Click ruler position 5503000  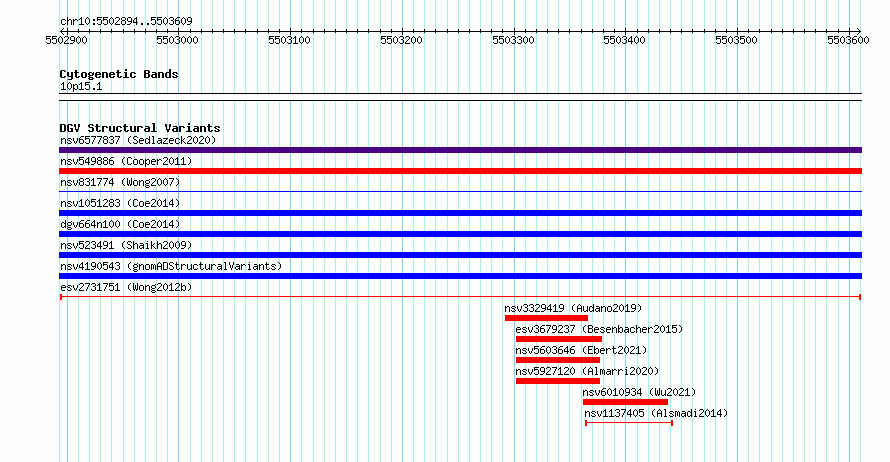pos(177,40)
